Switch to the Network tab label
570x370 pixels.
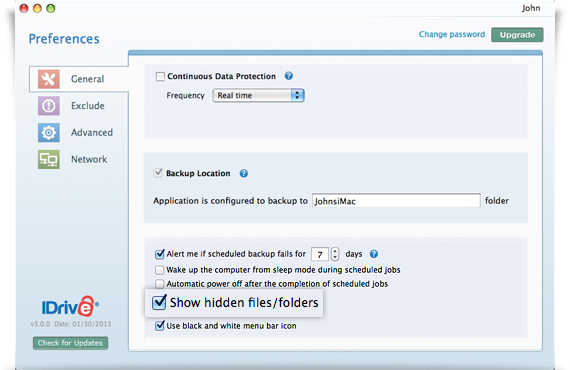[x=89, y=159]
